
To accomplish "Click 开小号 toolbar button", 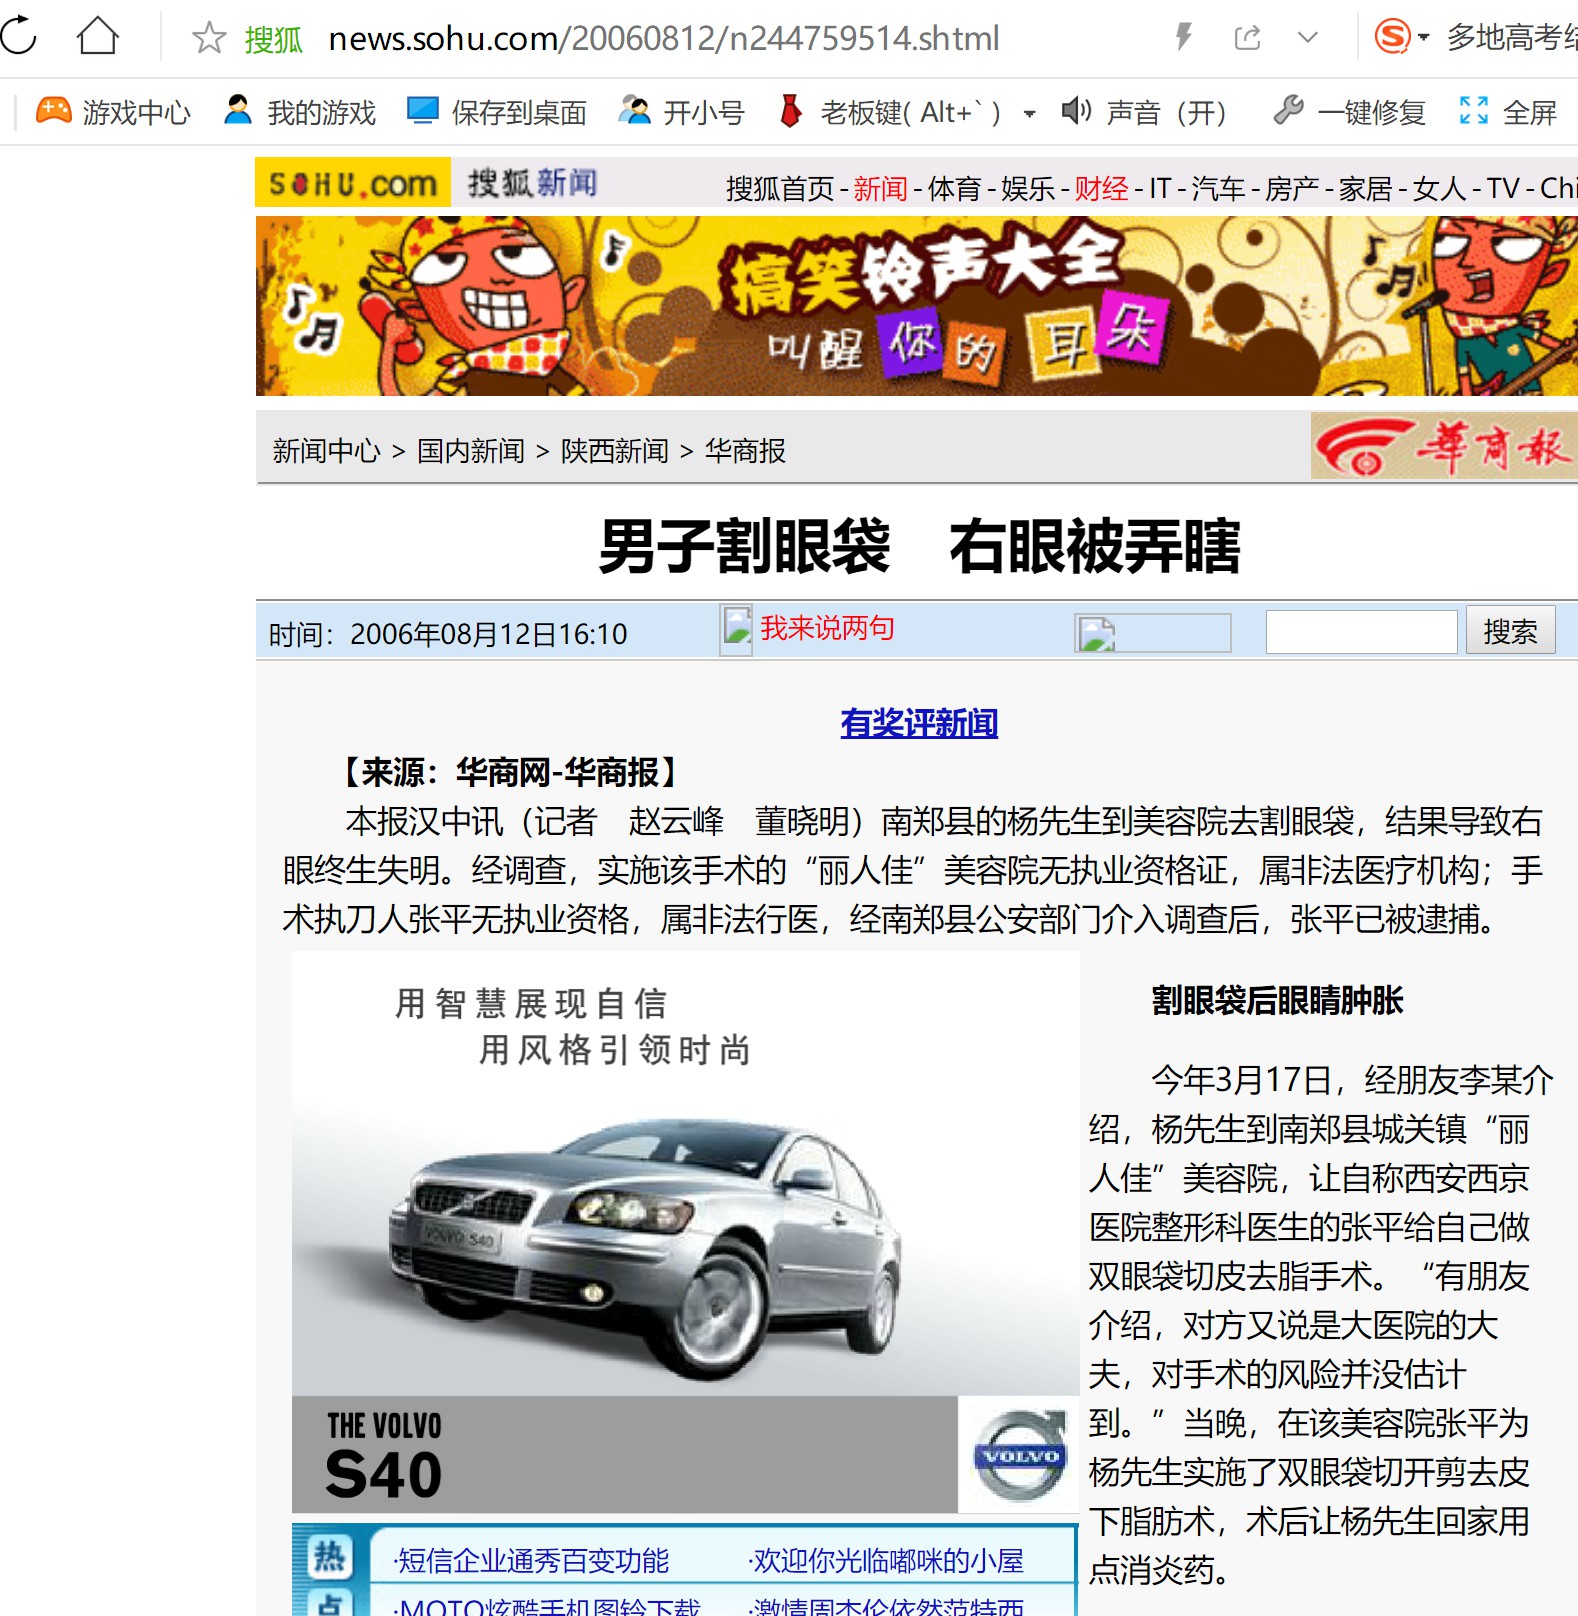I will pos(681,112).
